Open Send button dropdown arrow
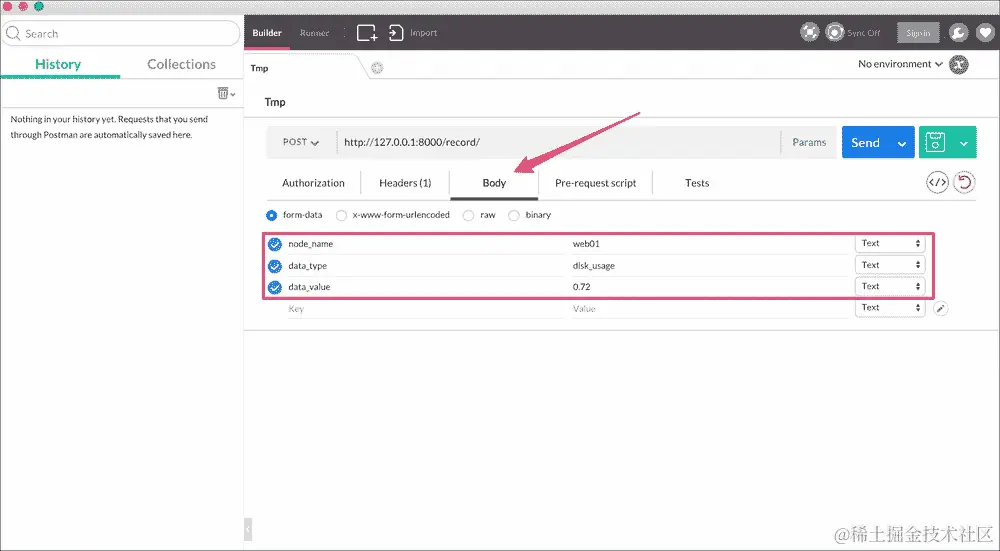The height and width of the screenshot is (551, 1000). (902, 143)
